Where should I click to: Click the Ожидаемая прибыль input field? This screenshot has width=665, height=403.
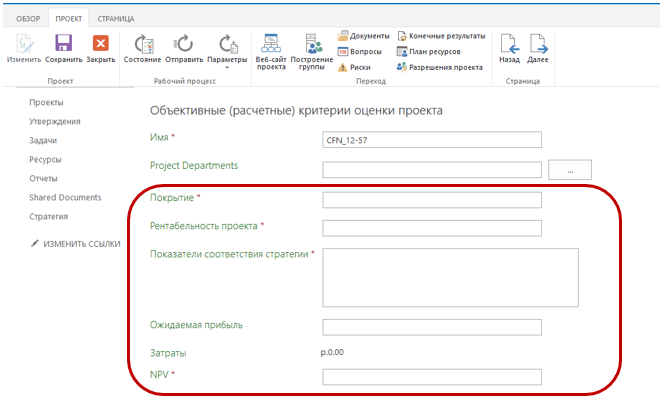pyautogui.click(x=432, y=327)
